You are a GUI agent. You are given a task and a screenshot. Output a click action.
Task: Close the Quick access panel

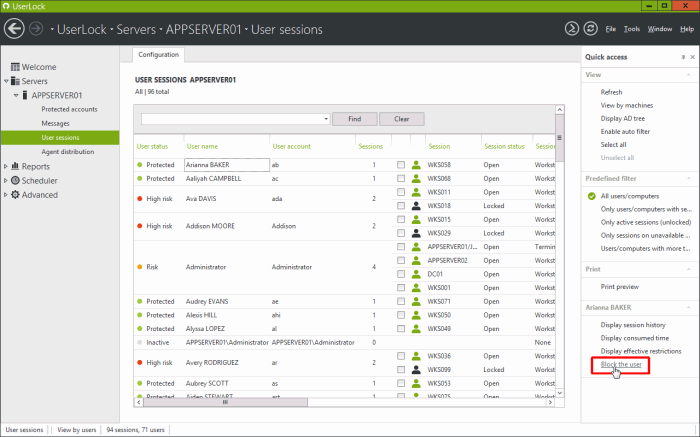[x=692, y=57]
